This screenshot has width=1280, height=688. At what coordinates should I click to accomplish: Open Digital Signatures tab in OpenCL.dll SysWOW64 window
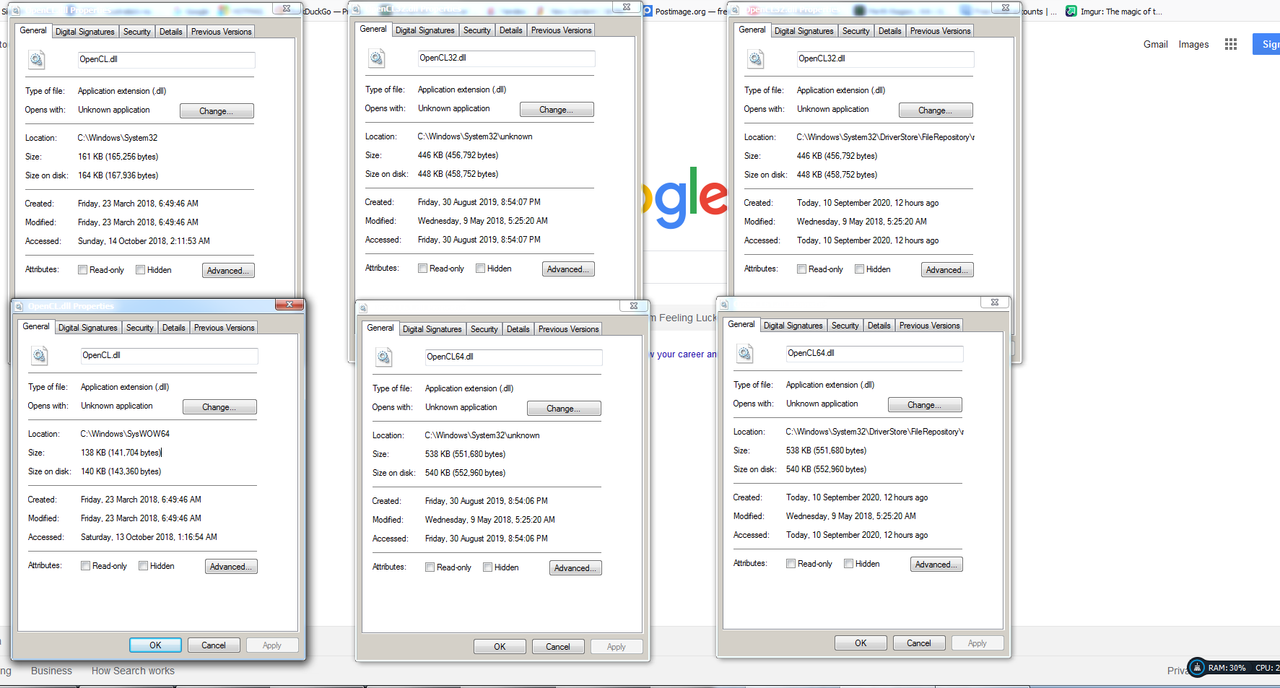[88, 328]
